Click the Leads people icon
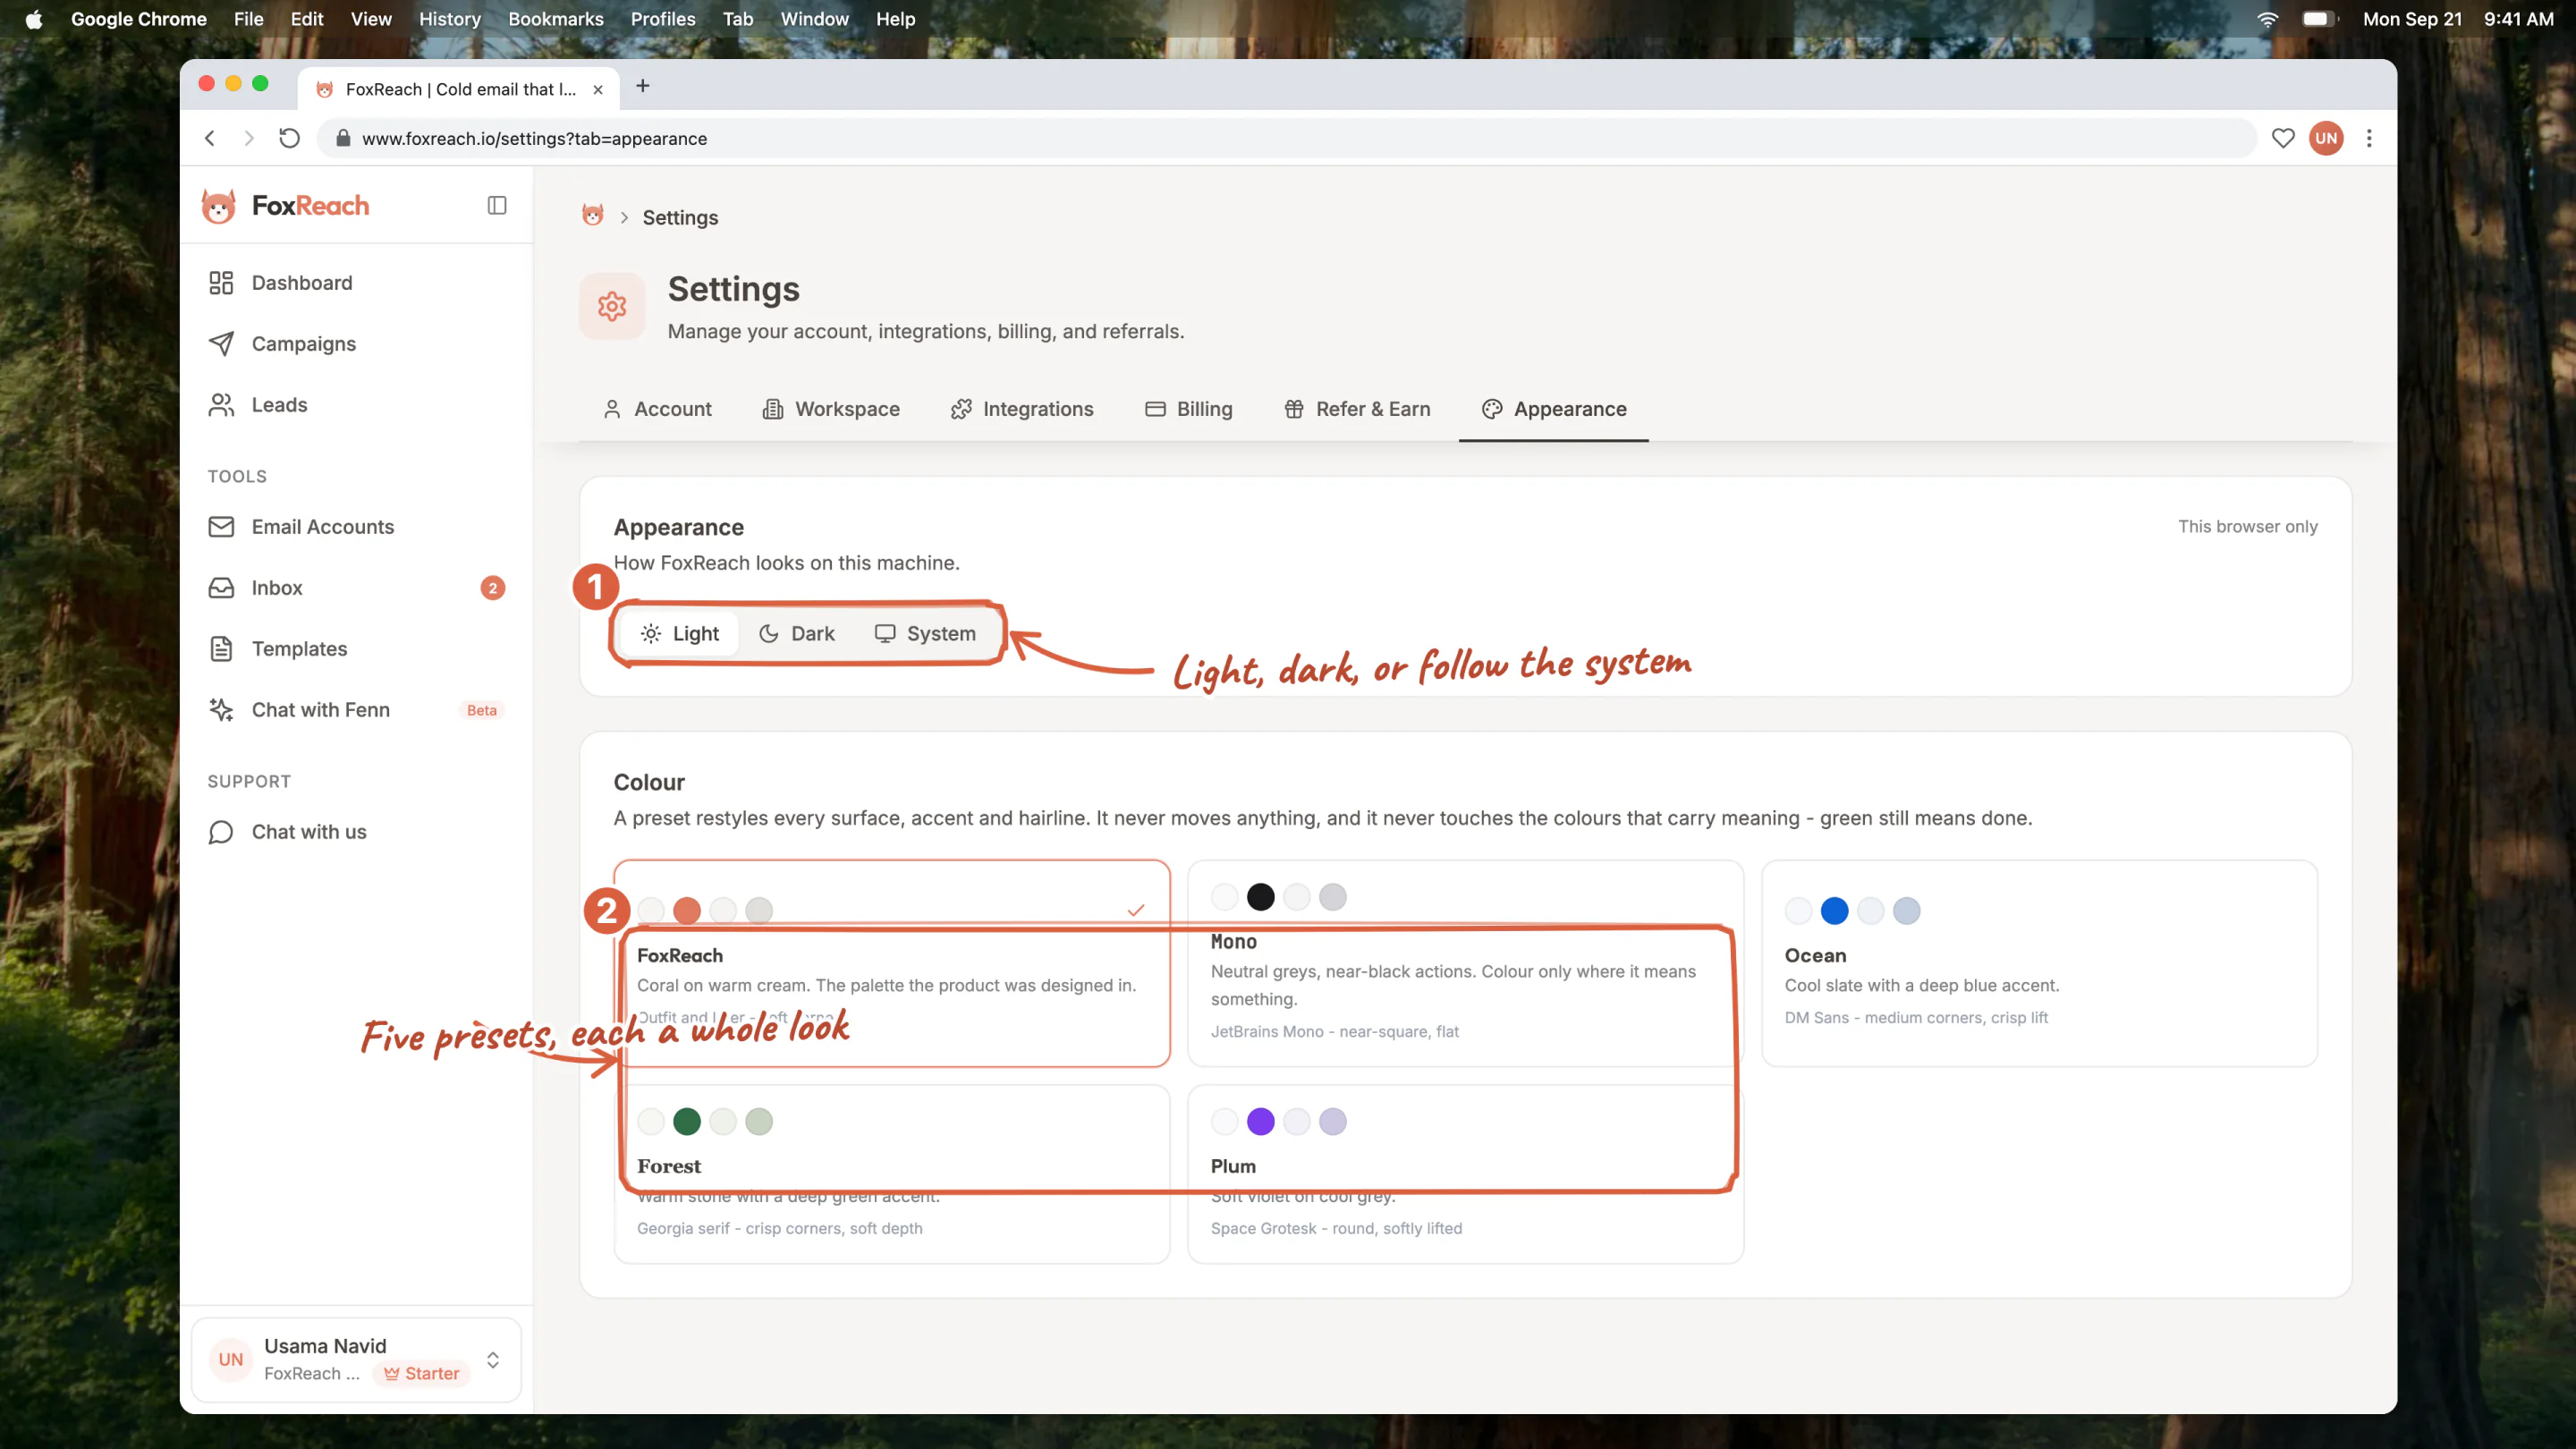 click(221, 405)
